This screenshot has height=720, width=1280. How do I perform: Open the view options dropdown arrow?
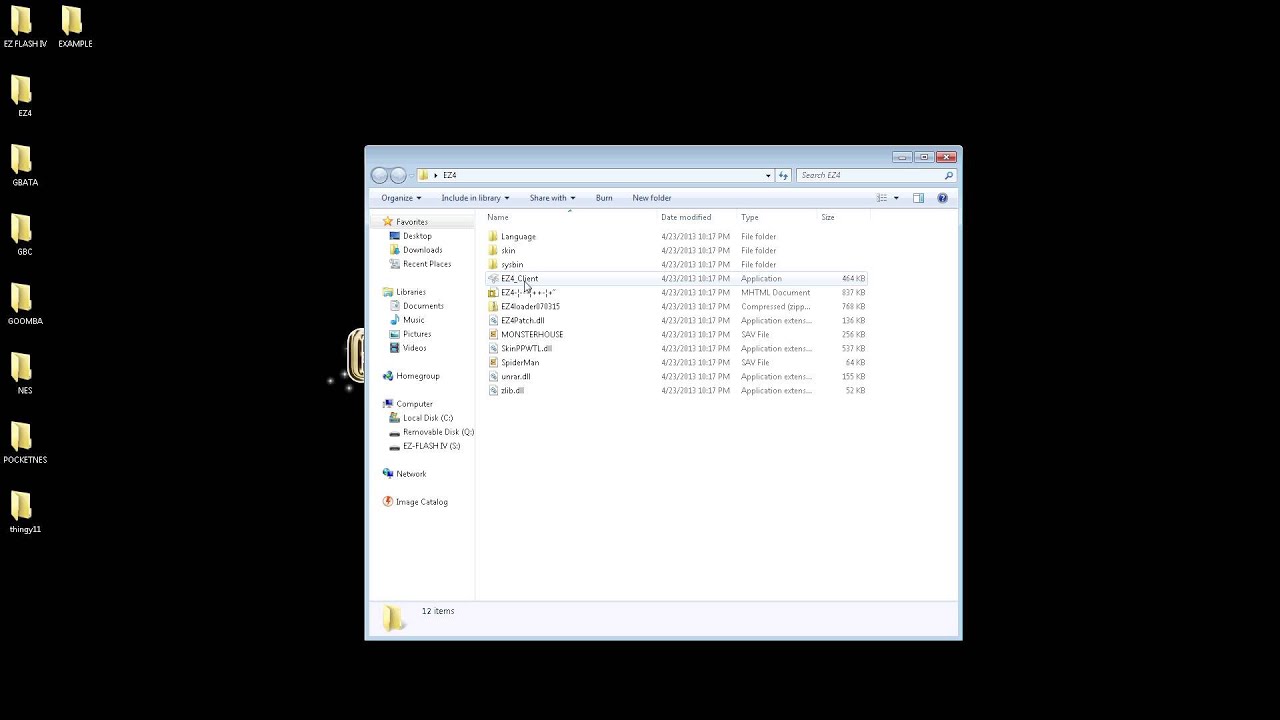896,198
